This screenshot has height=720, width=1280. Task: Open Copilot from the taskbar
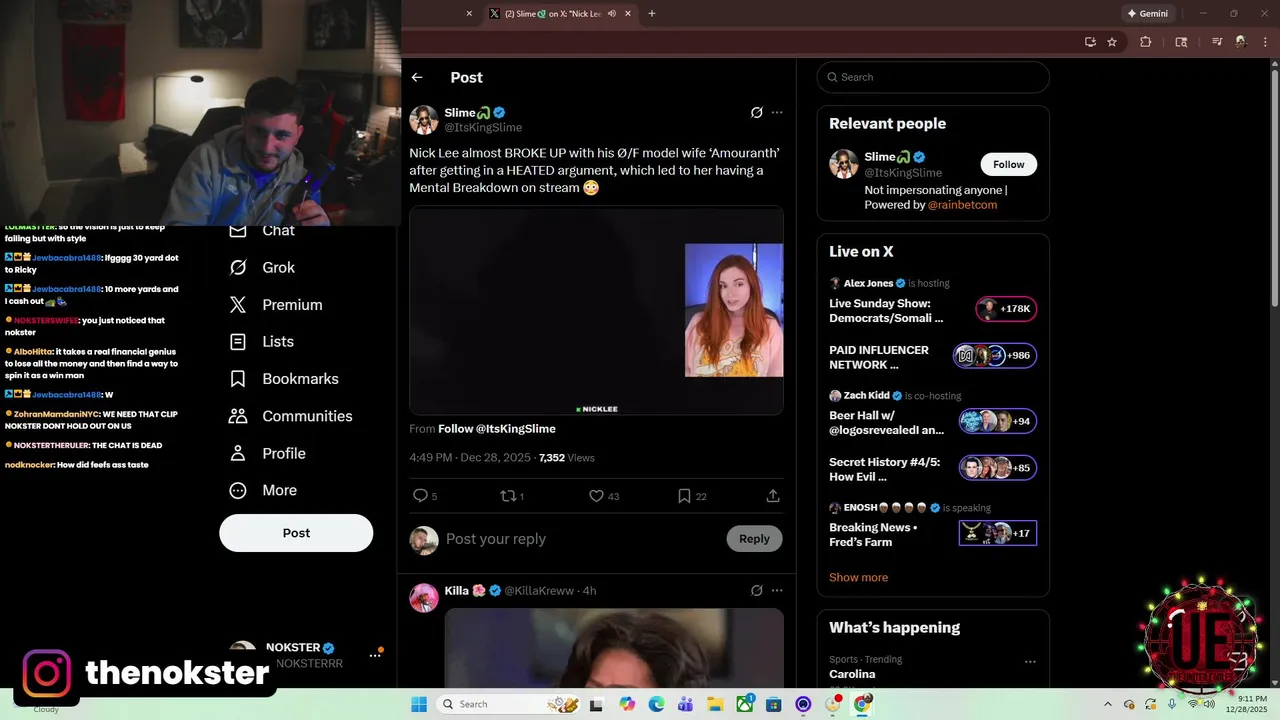coord(627,704)
